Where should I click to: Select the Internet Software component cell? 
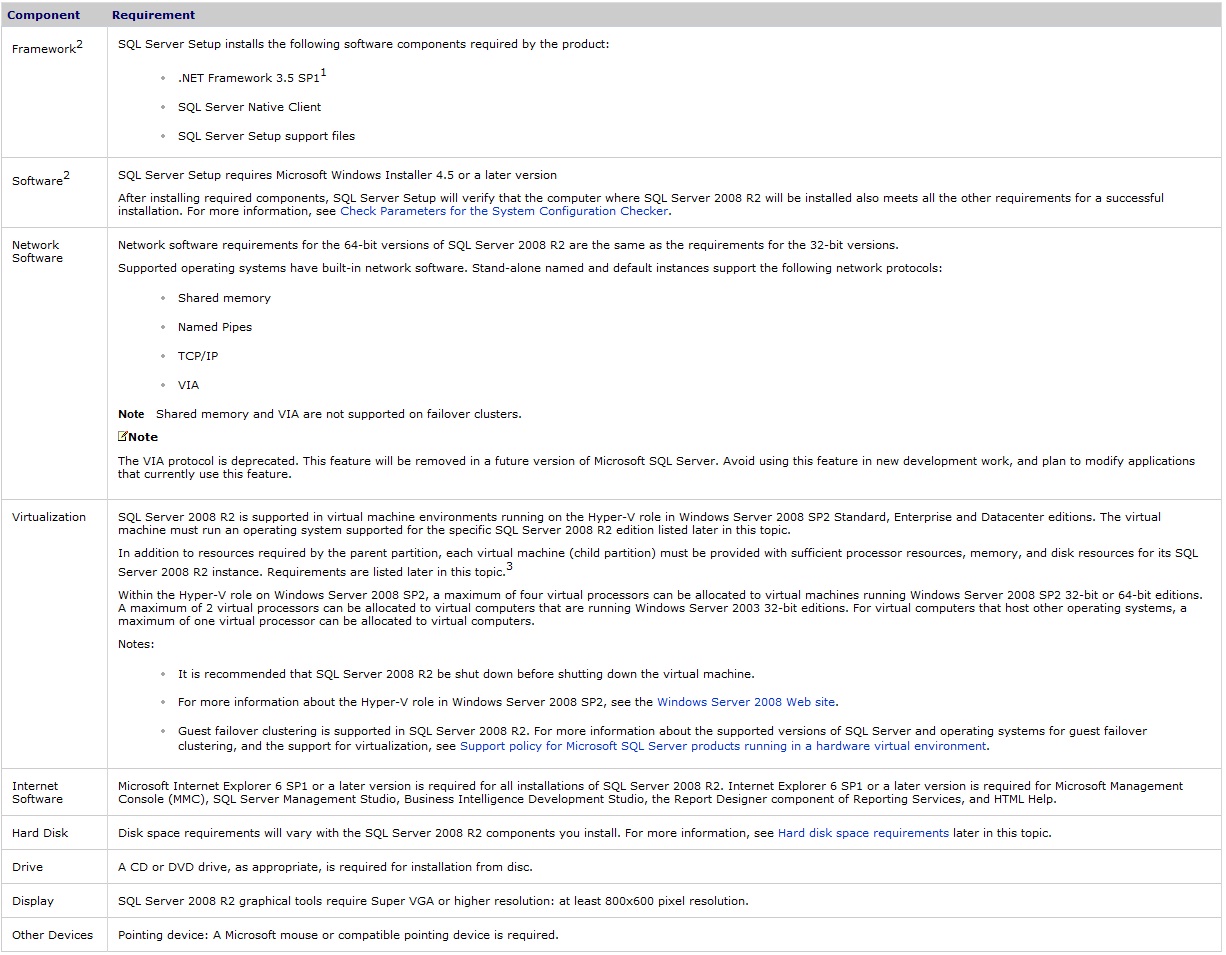click(x=55, y=793)
